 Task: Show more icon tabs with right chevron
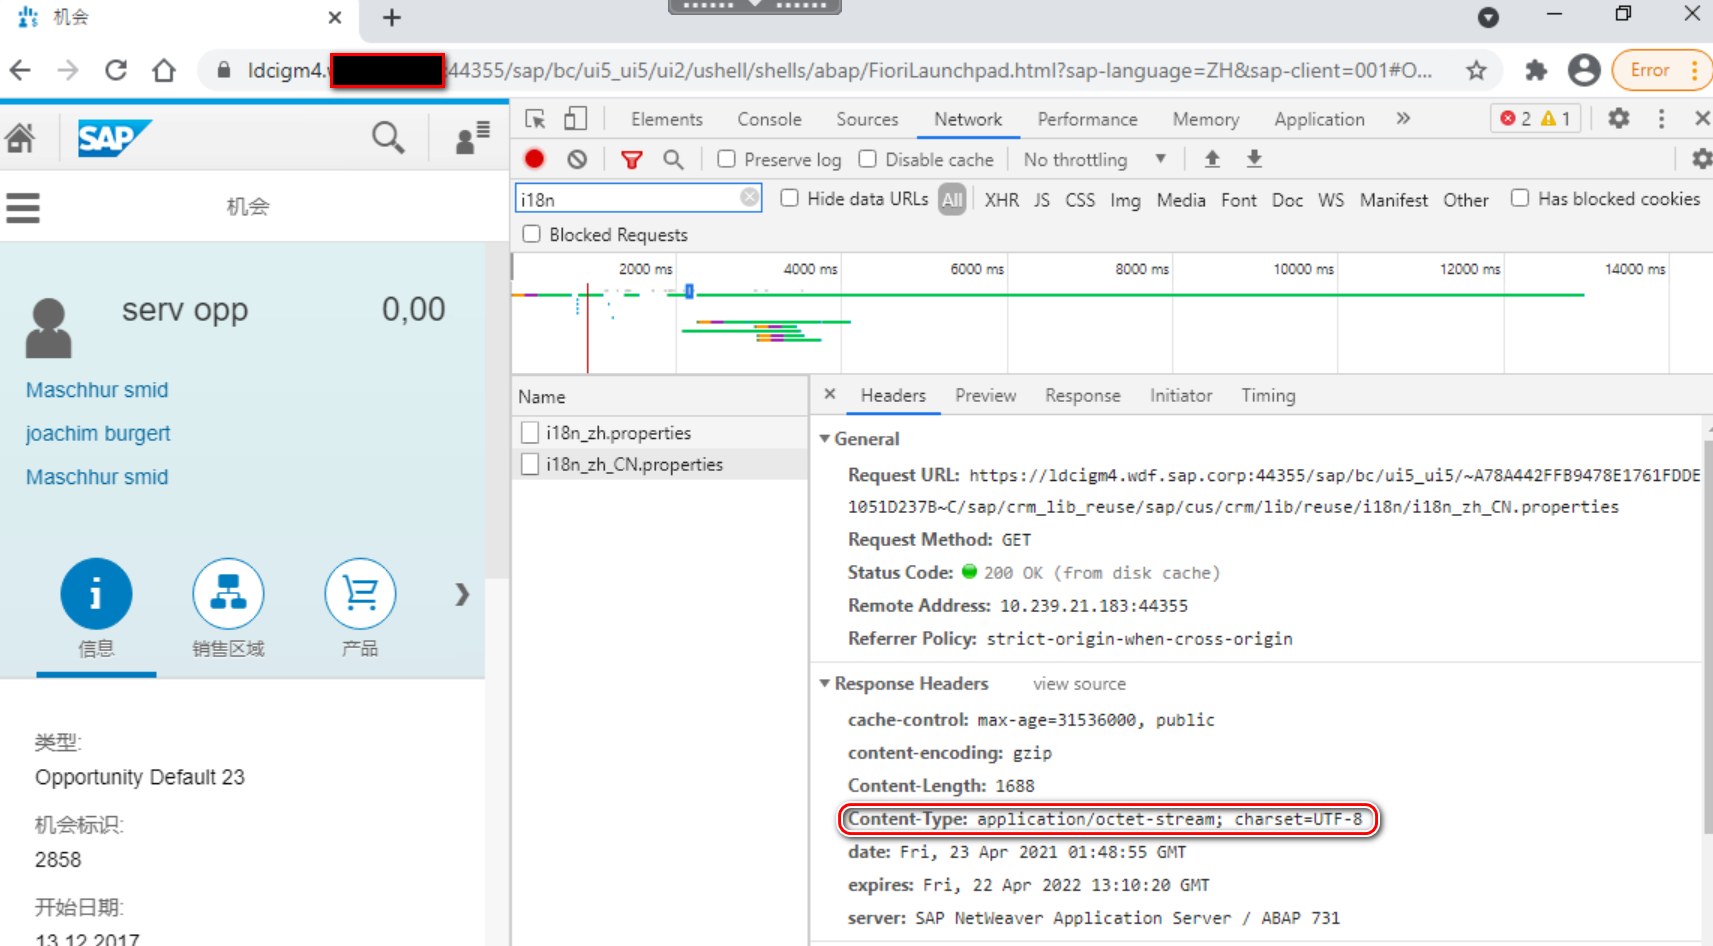(x=462, y=594)
